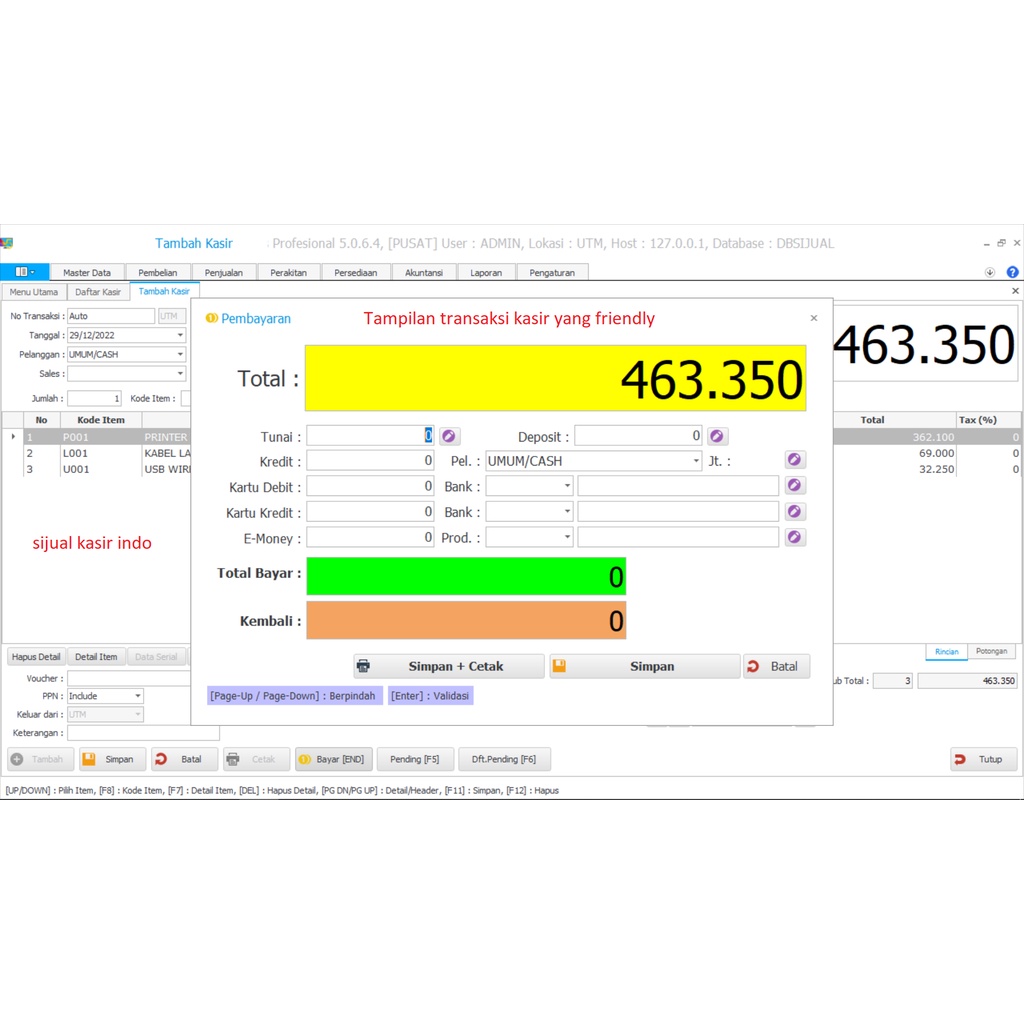Switch to the Potongan tab
This screenshot has width=1024, height=1024.
pyautogui.click(x=991, y=651)
